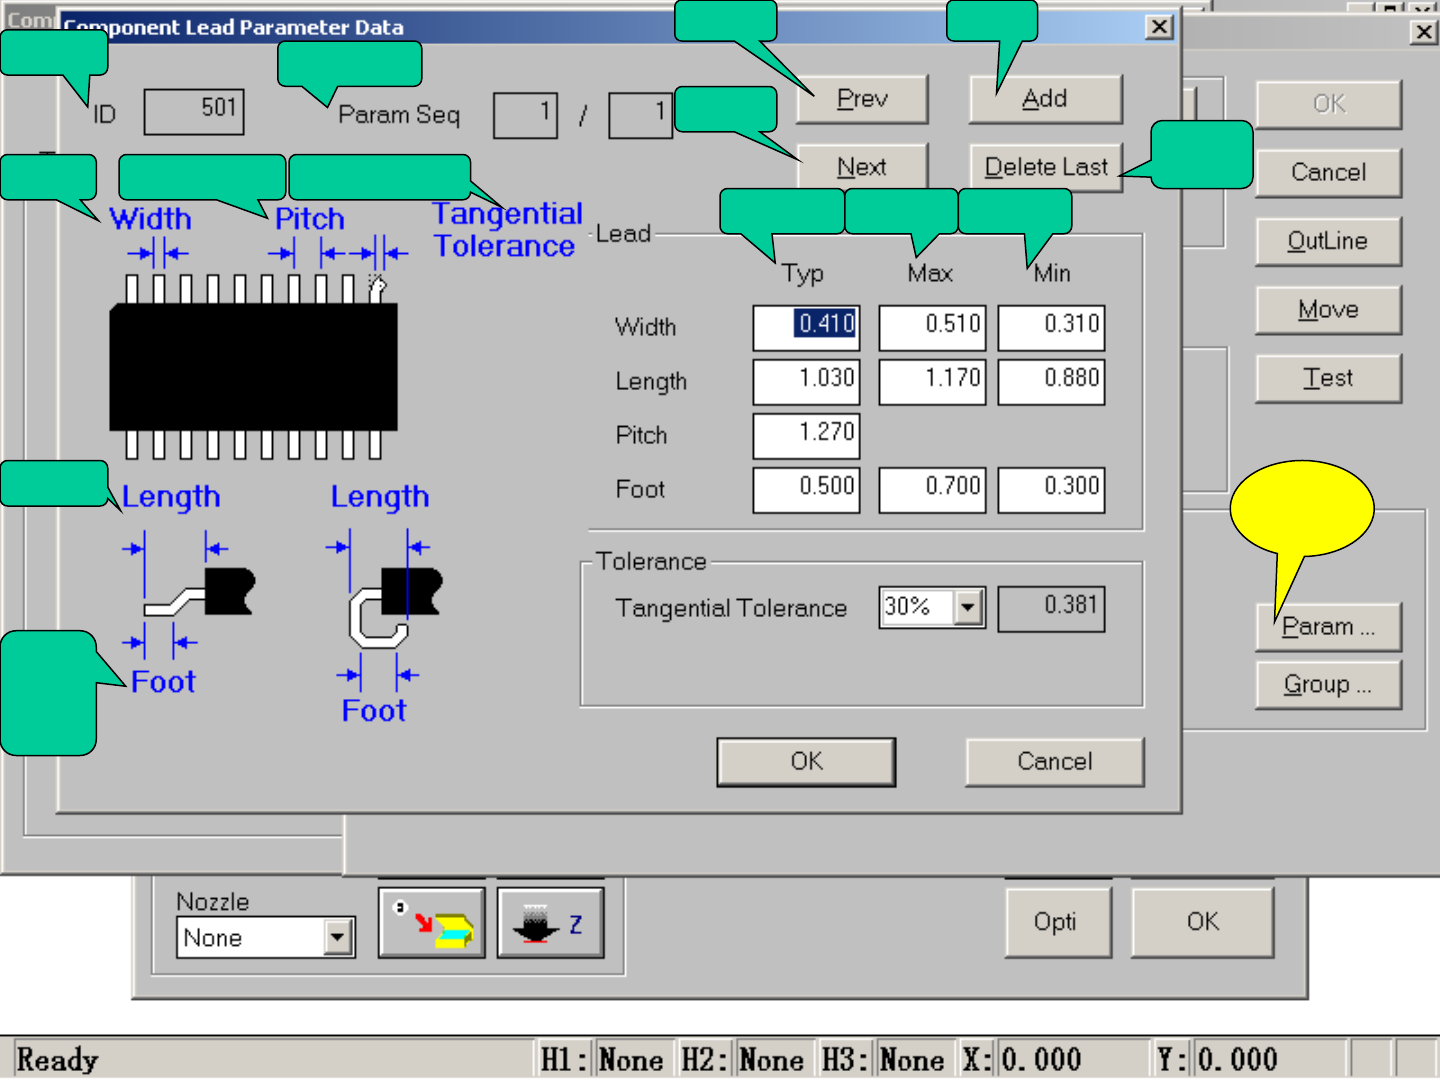Click the SOP component top-view diagram
Image resolution: width=1440 pixels, height=1080 pixels.
[253, 367]
